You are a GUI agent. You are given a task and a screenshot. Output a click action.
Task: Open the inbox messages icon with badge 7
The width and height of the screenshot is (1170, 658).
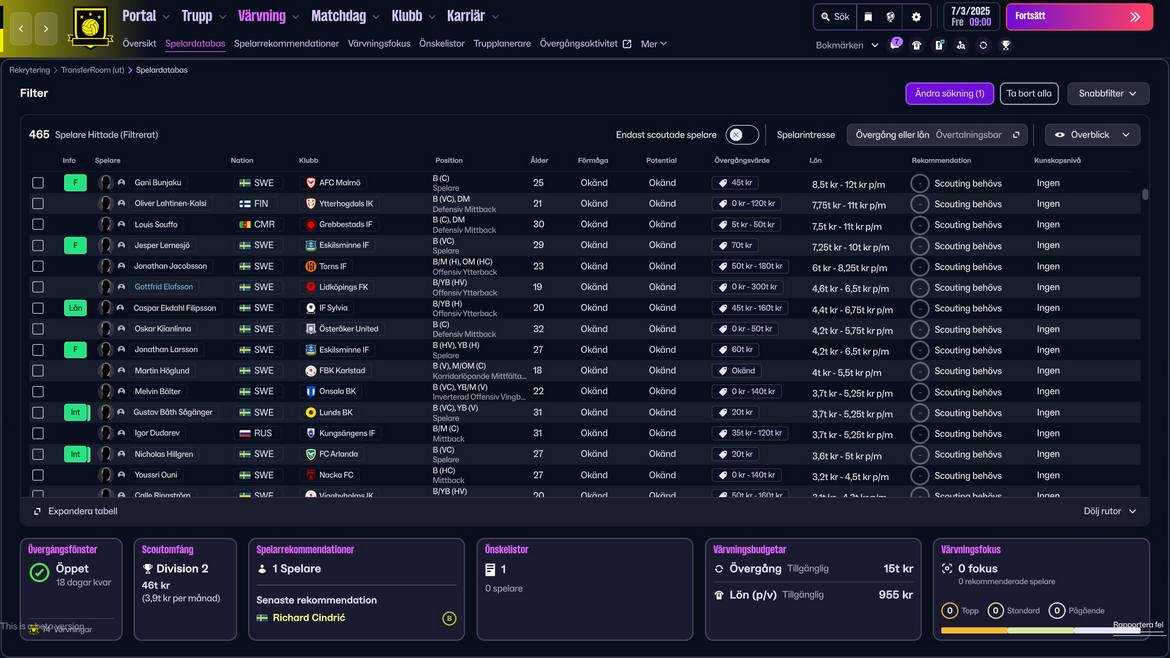coord(895,45)
